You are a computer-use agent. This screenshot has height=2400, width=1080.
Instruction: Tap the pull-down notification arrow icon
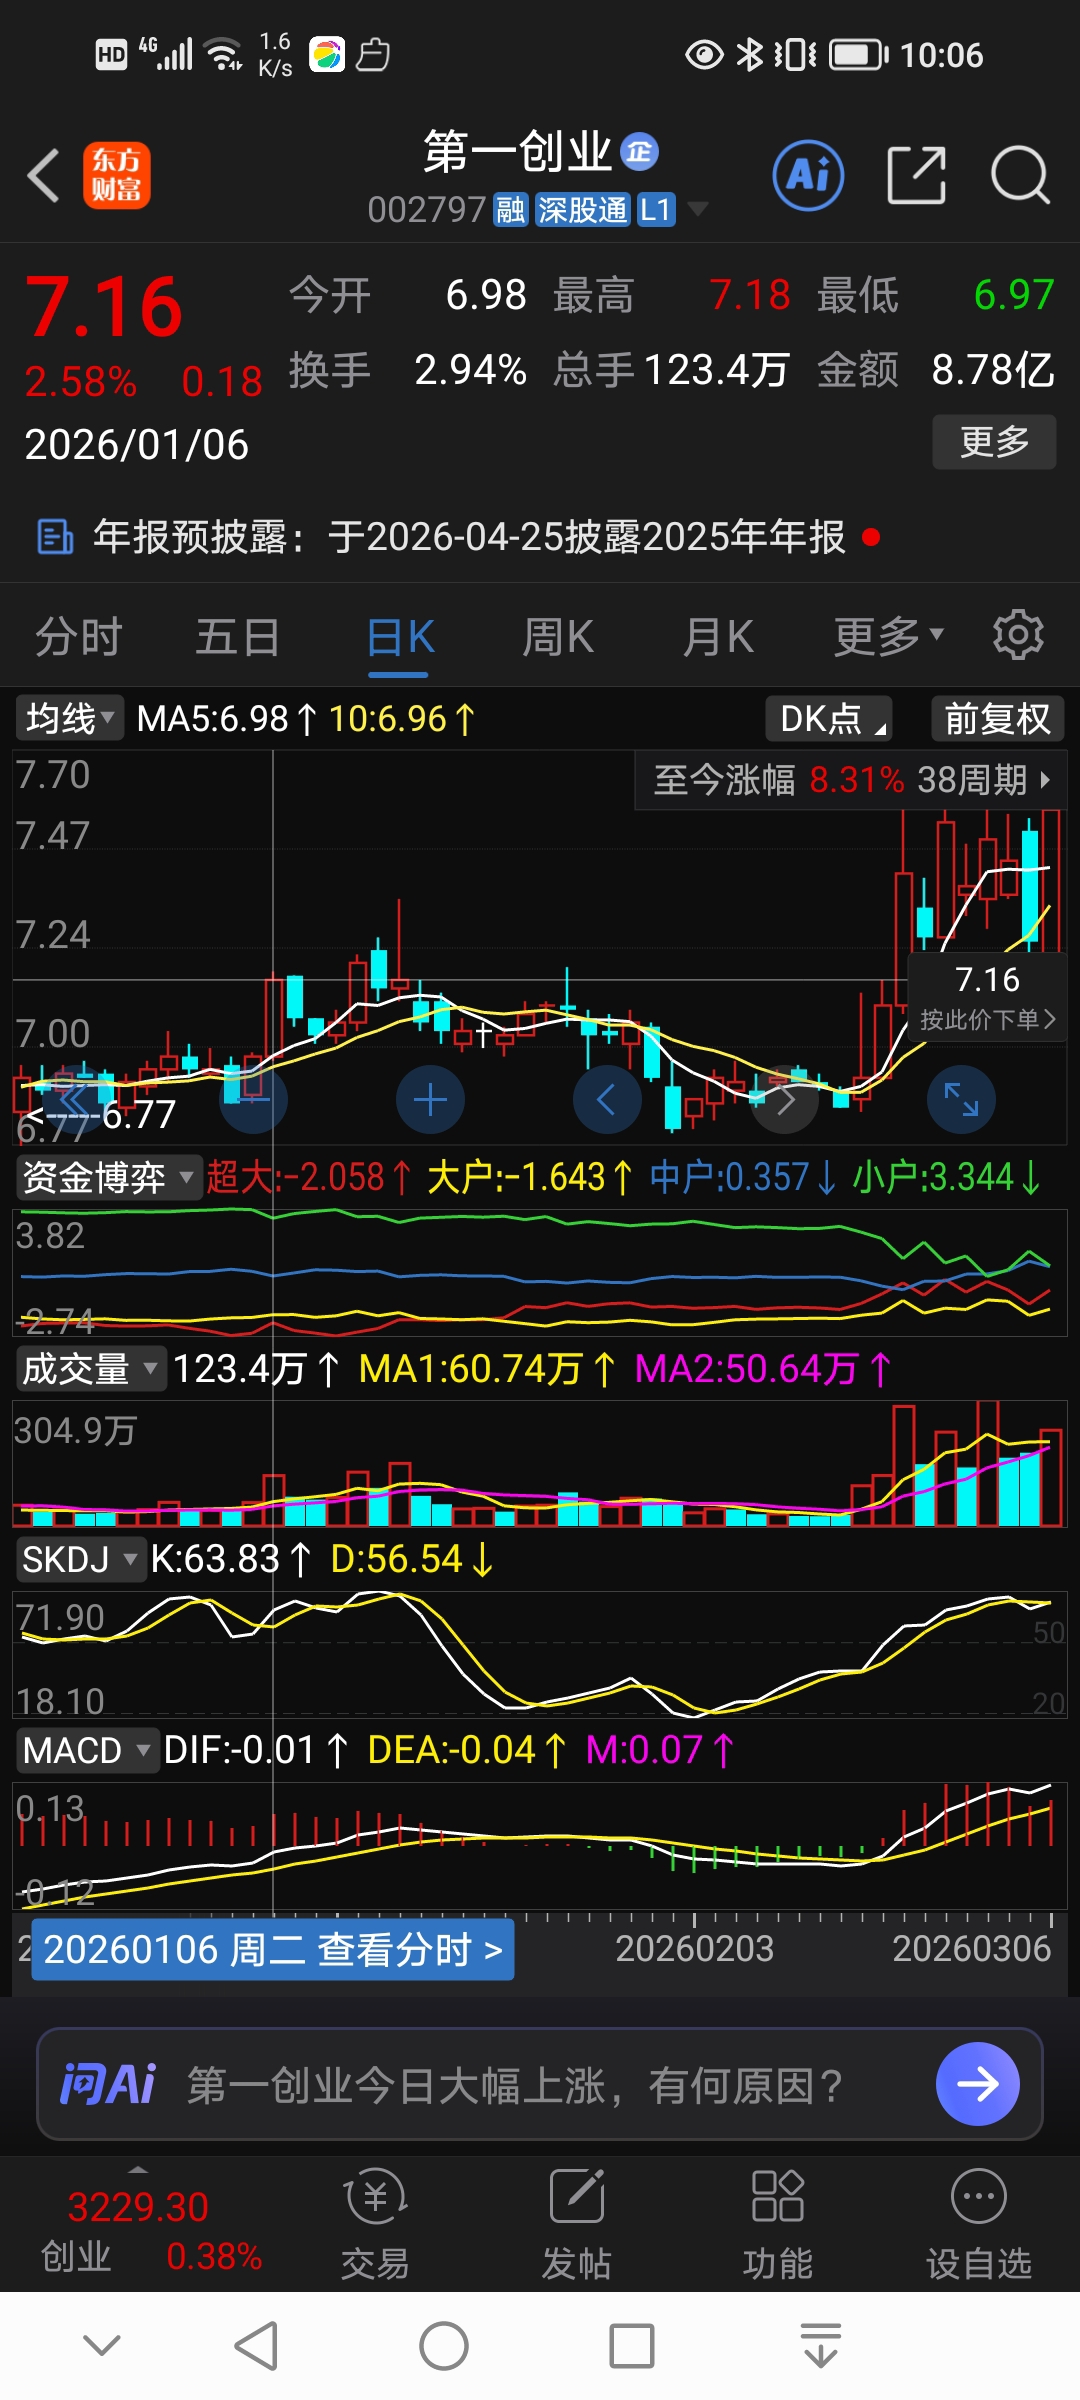[x=821, y=2346]
